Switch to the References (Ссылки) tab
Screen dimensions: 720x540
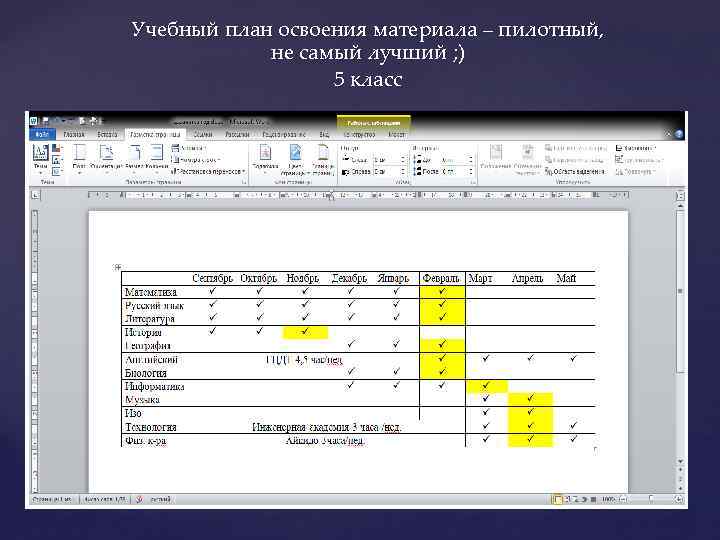[202, 134]
